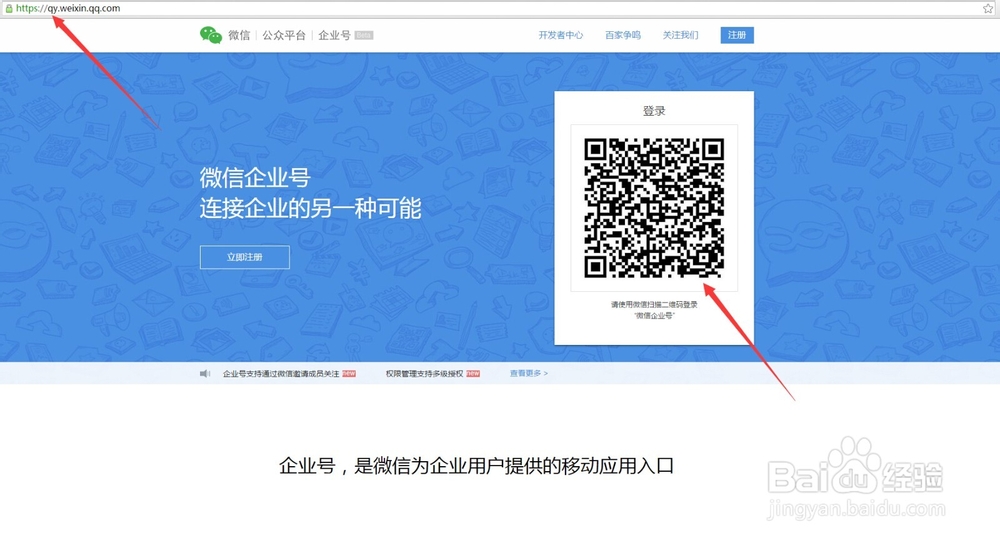Click the 查看更多 link
The width and height of the screenshot is (1000, 543).
coord(528,373)
